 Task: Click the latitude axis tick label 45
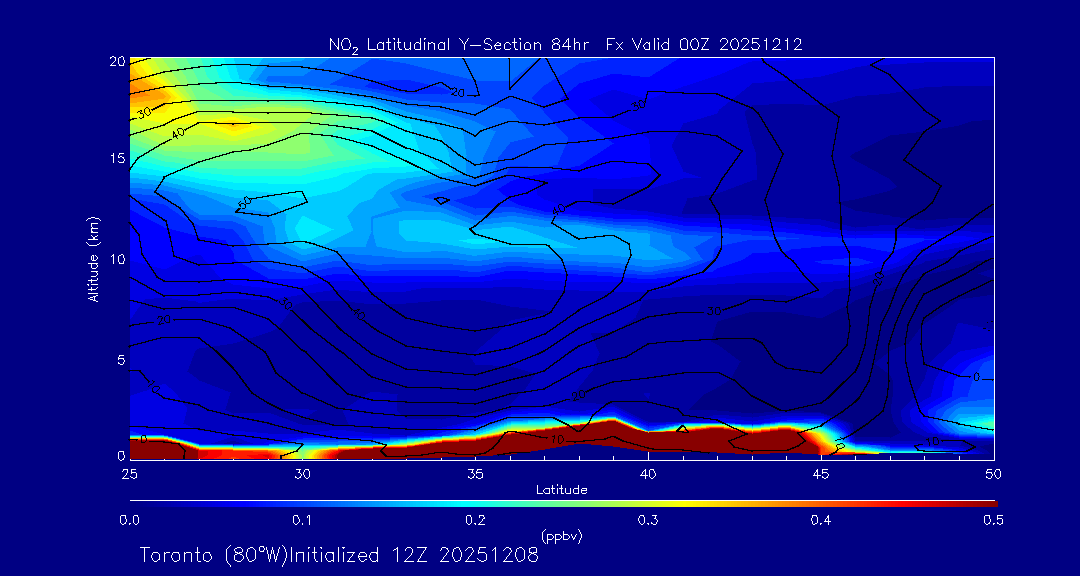coord(821,474)
